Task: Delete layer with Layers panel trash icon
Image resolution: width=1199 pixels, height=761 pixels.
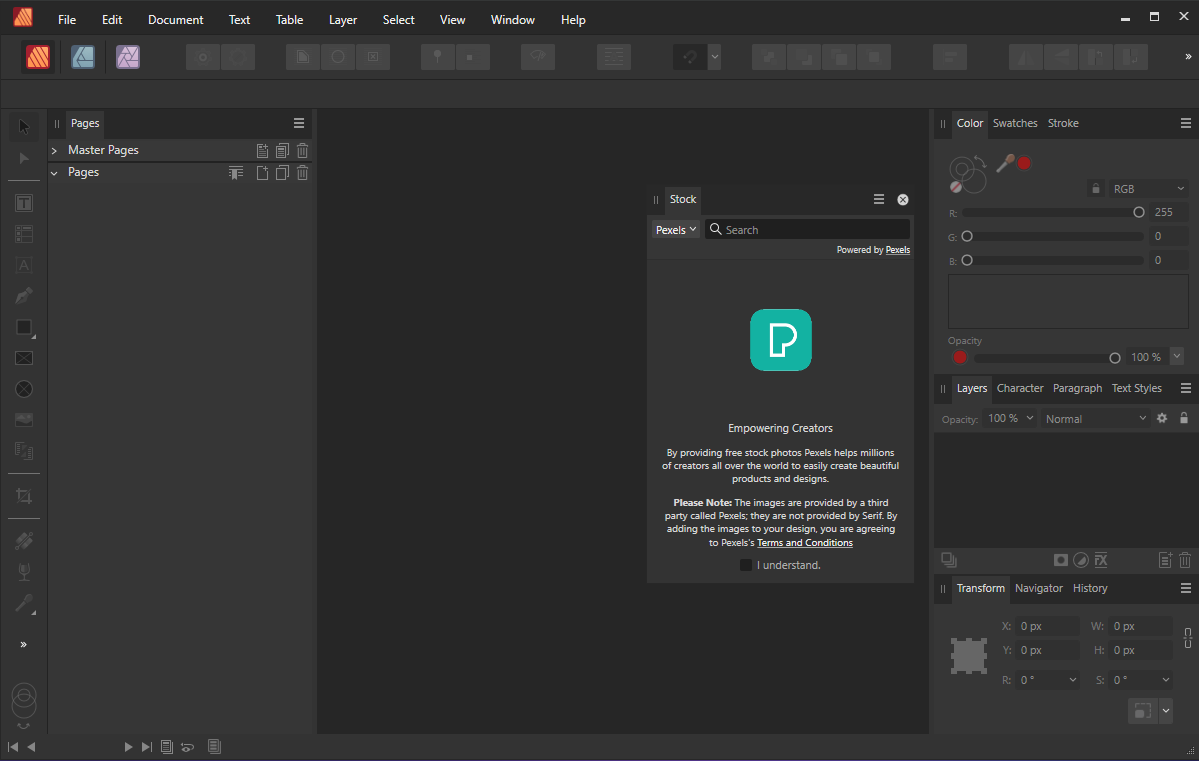Action: click(x=1185, y=561)
